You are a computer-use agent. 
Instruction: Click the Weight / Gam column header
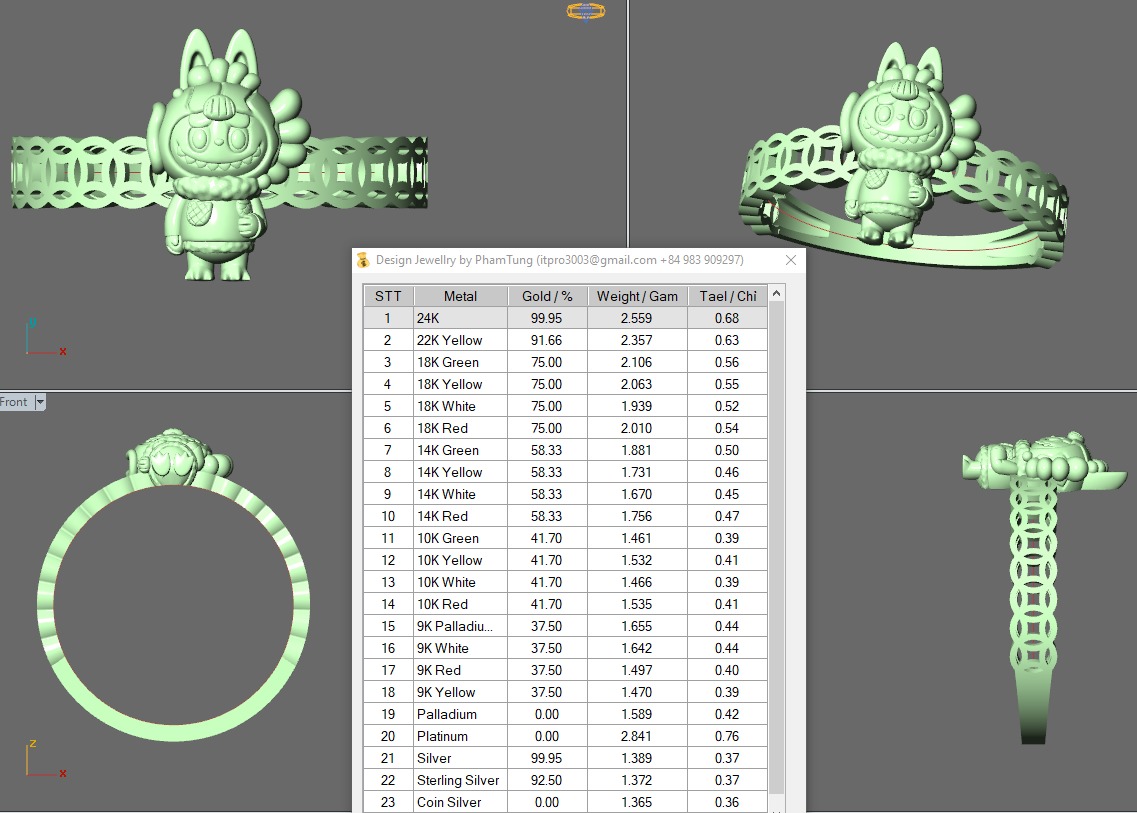637,296
